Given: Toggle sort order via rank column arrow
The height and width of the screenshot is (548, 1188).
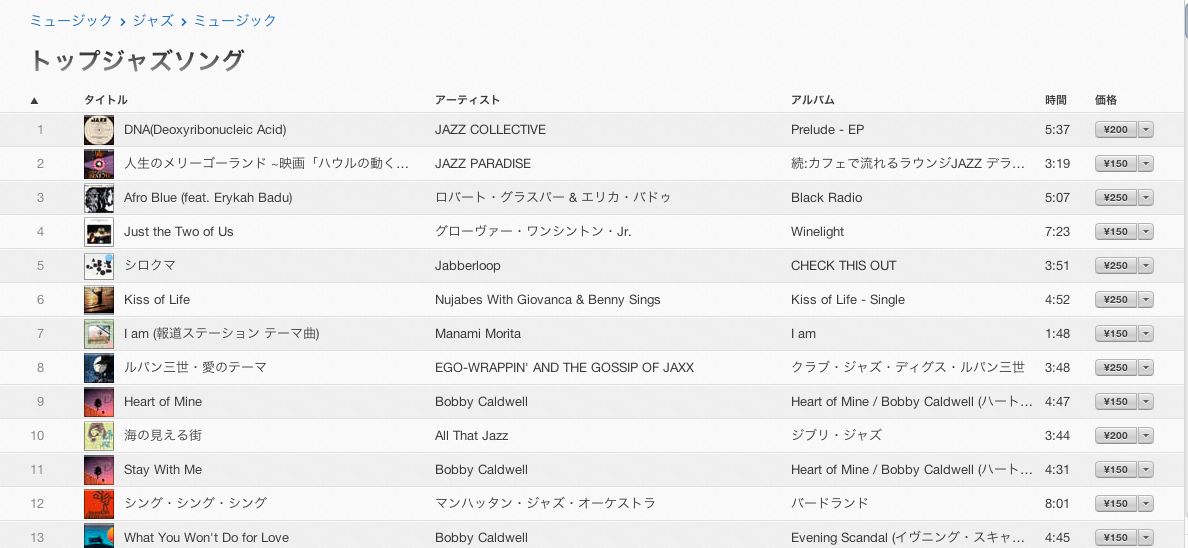Looking at the screenshot, I should pos(34,100).
